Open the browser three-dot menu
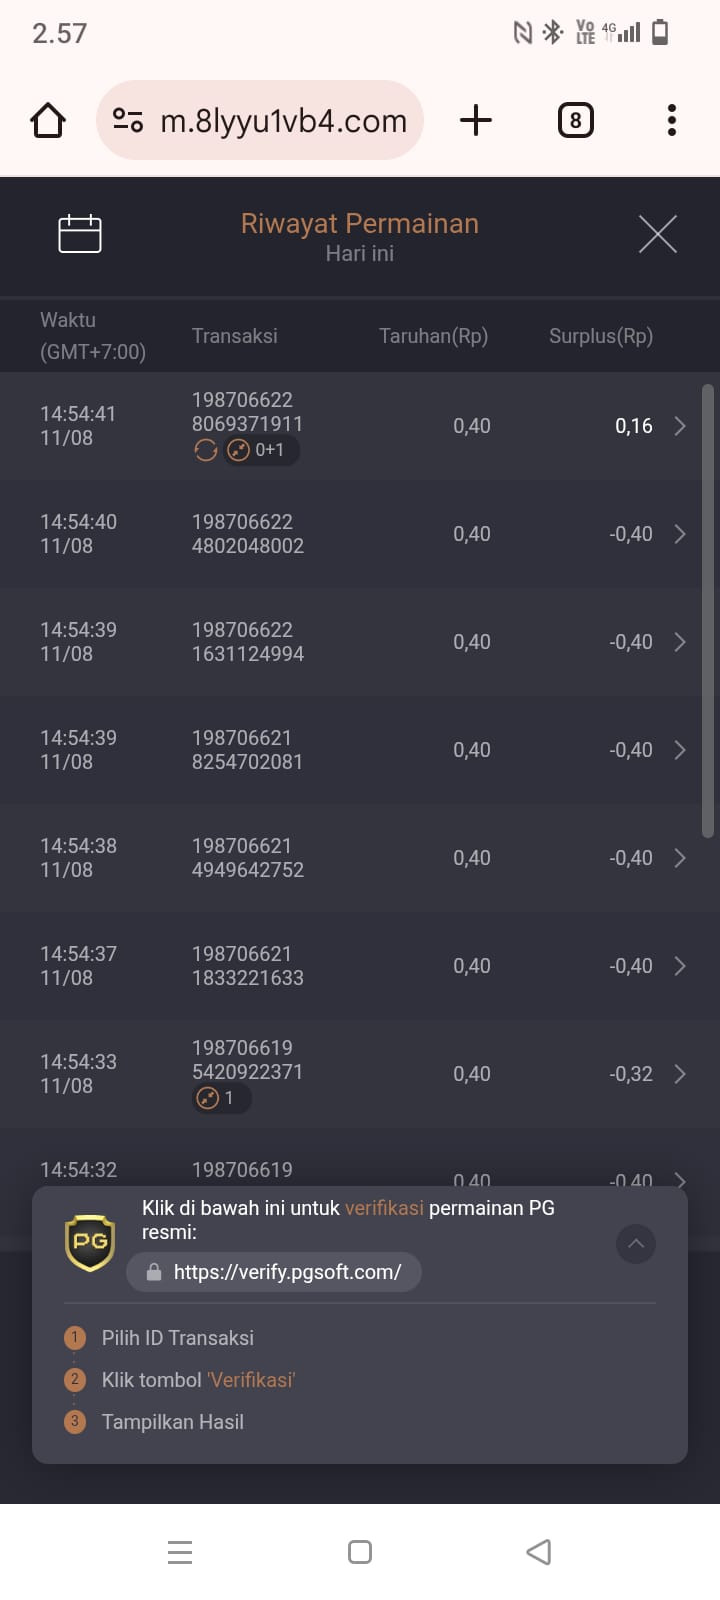This screenshot has height=1600, width=720. [672, 120]
